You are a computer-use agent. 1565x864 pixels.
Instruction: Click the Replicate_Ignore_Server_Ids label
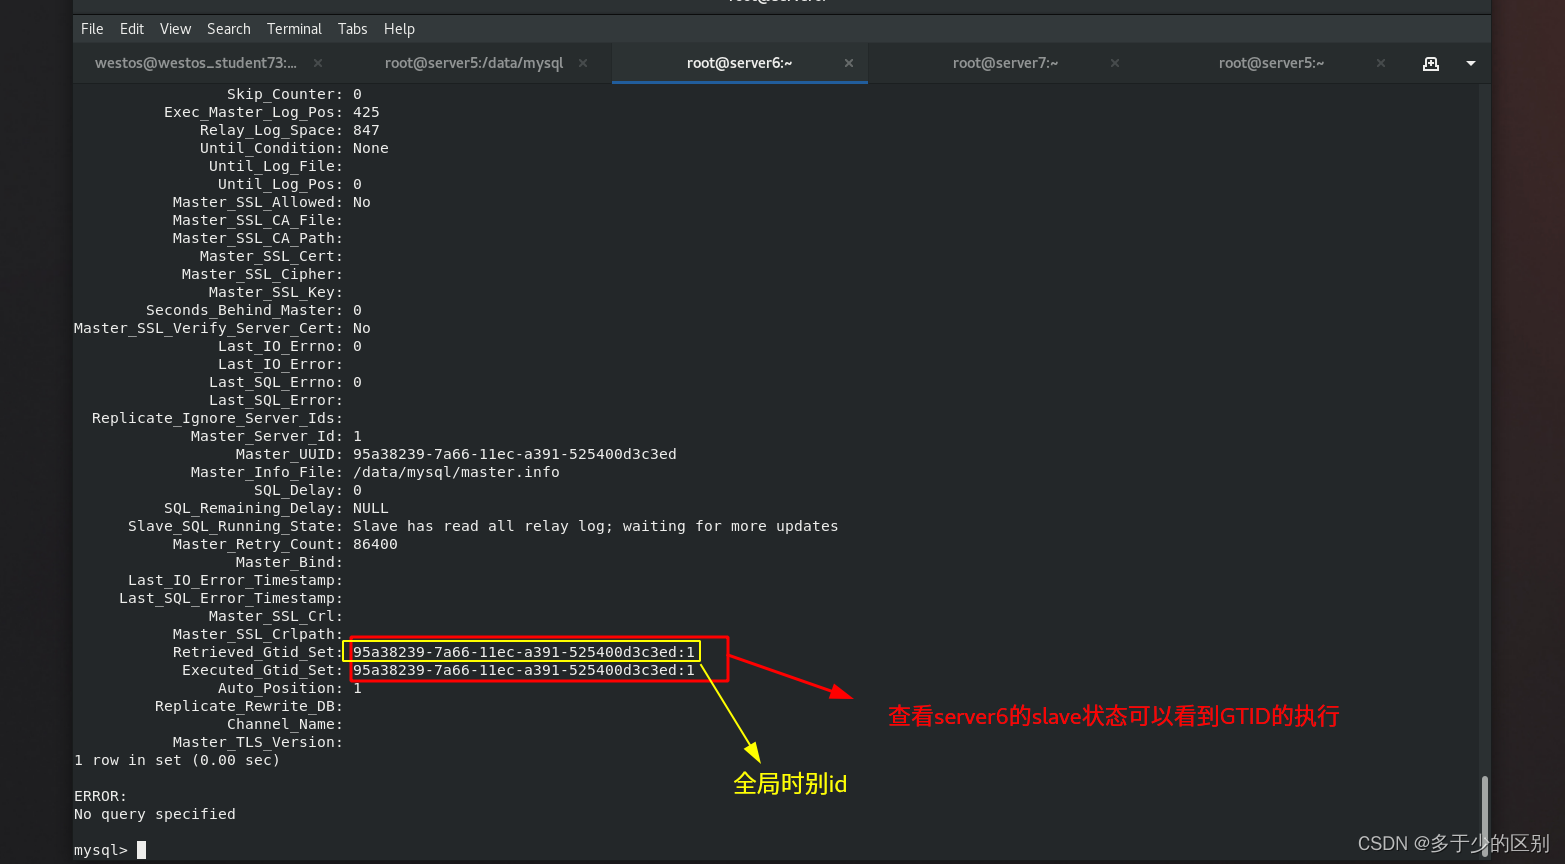tap(217, 418)
